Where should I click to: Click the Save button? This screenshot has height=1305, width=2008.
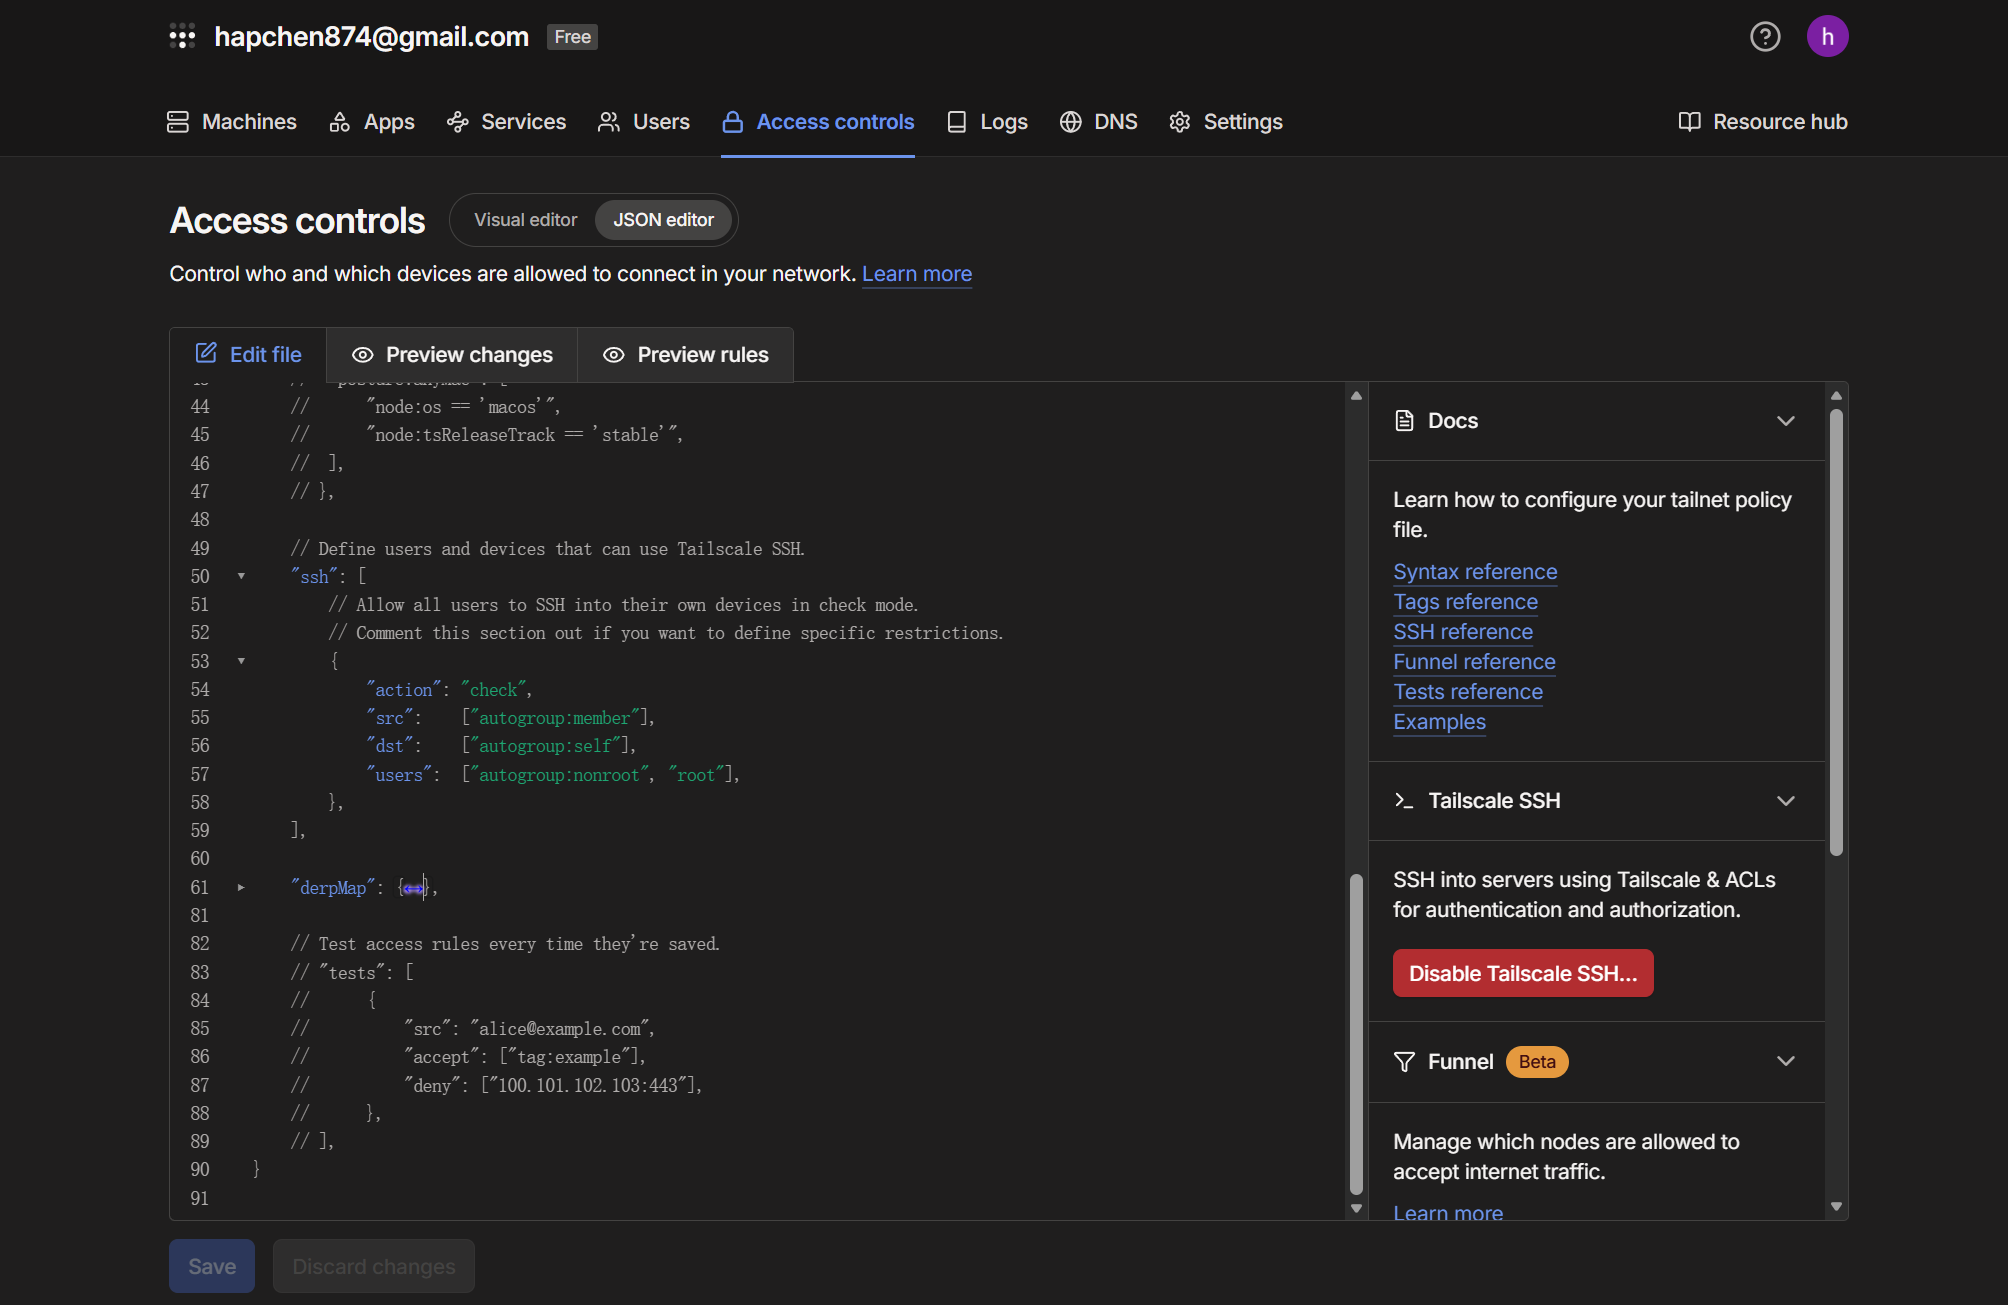[212, 1267]
